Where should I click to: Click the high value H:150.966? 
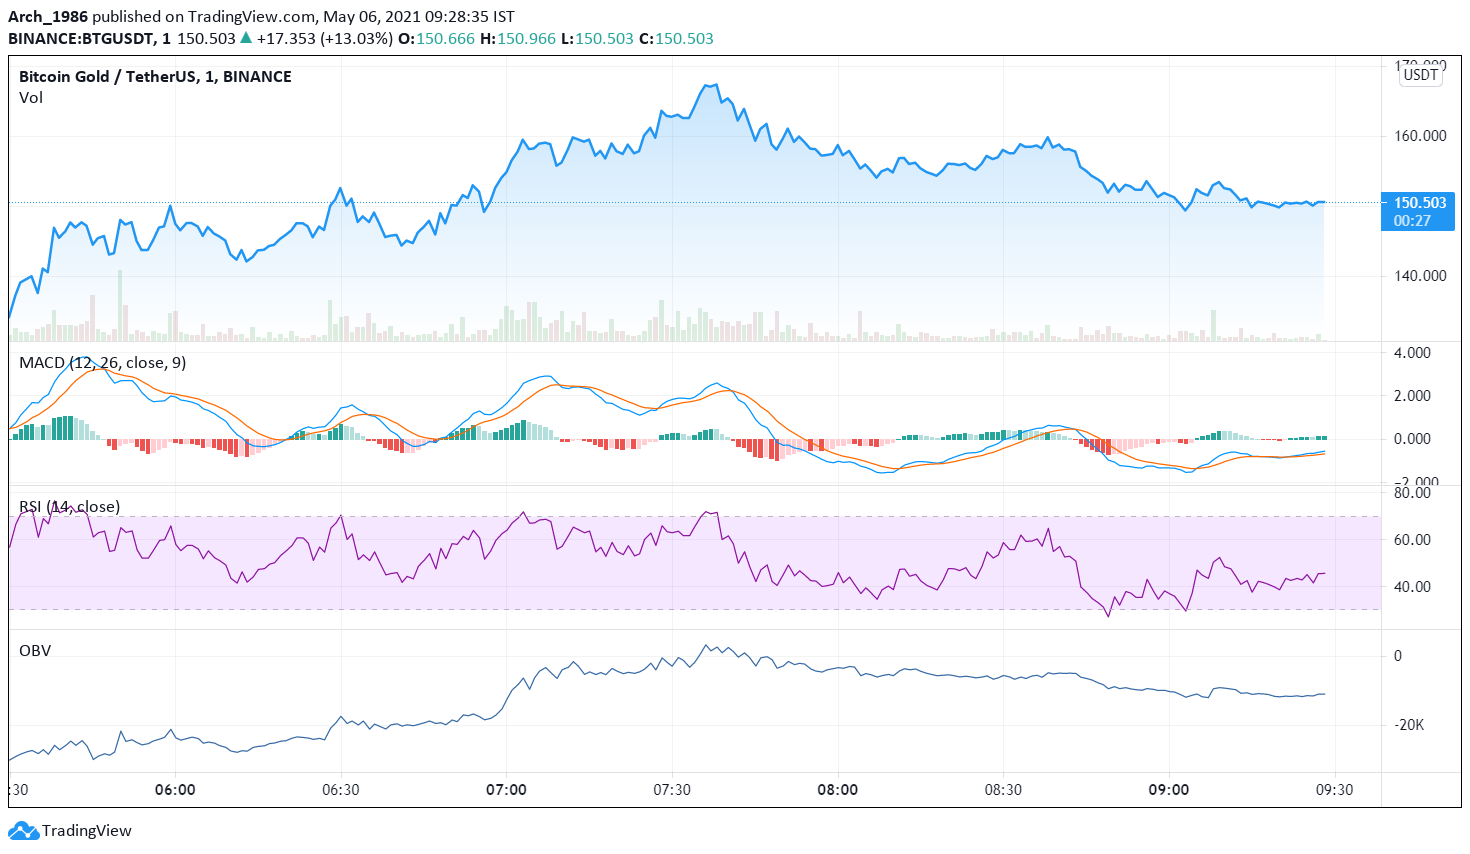[518, 39]
